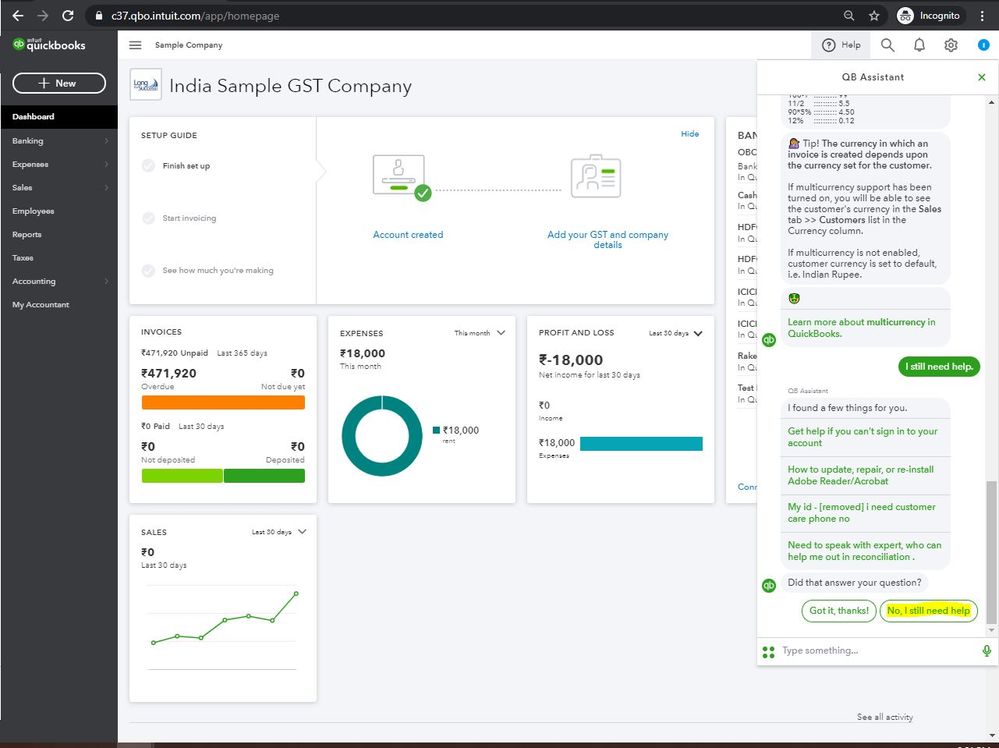Click Sample Company header text
The height and width of the screenshot is (748, 999).
click(189, 45)
